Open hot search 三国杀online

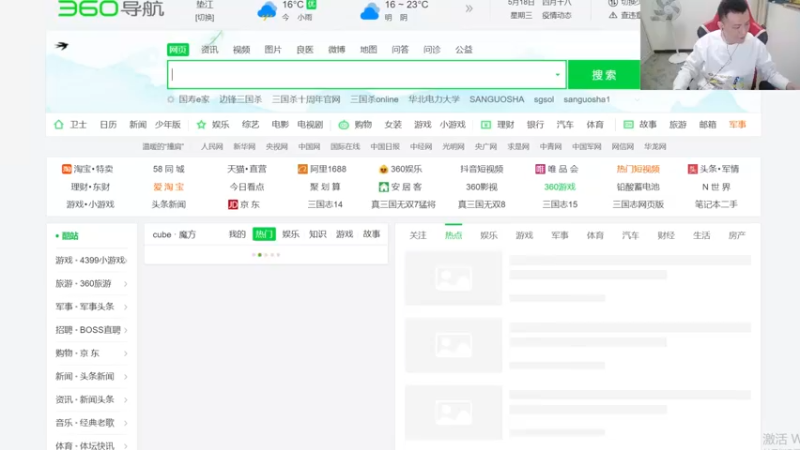click(x=374, y=99)
